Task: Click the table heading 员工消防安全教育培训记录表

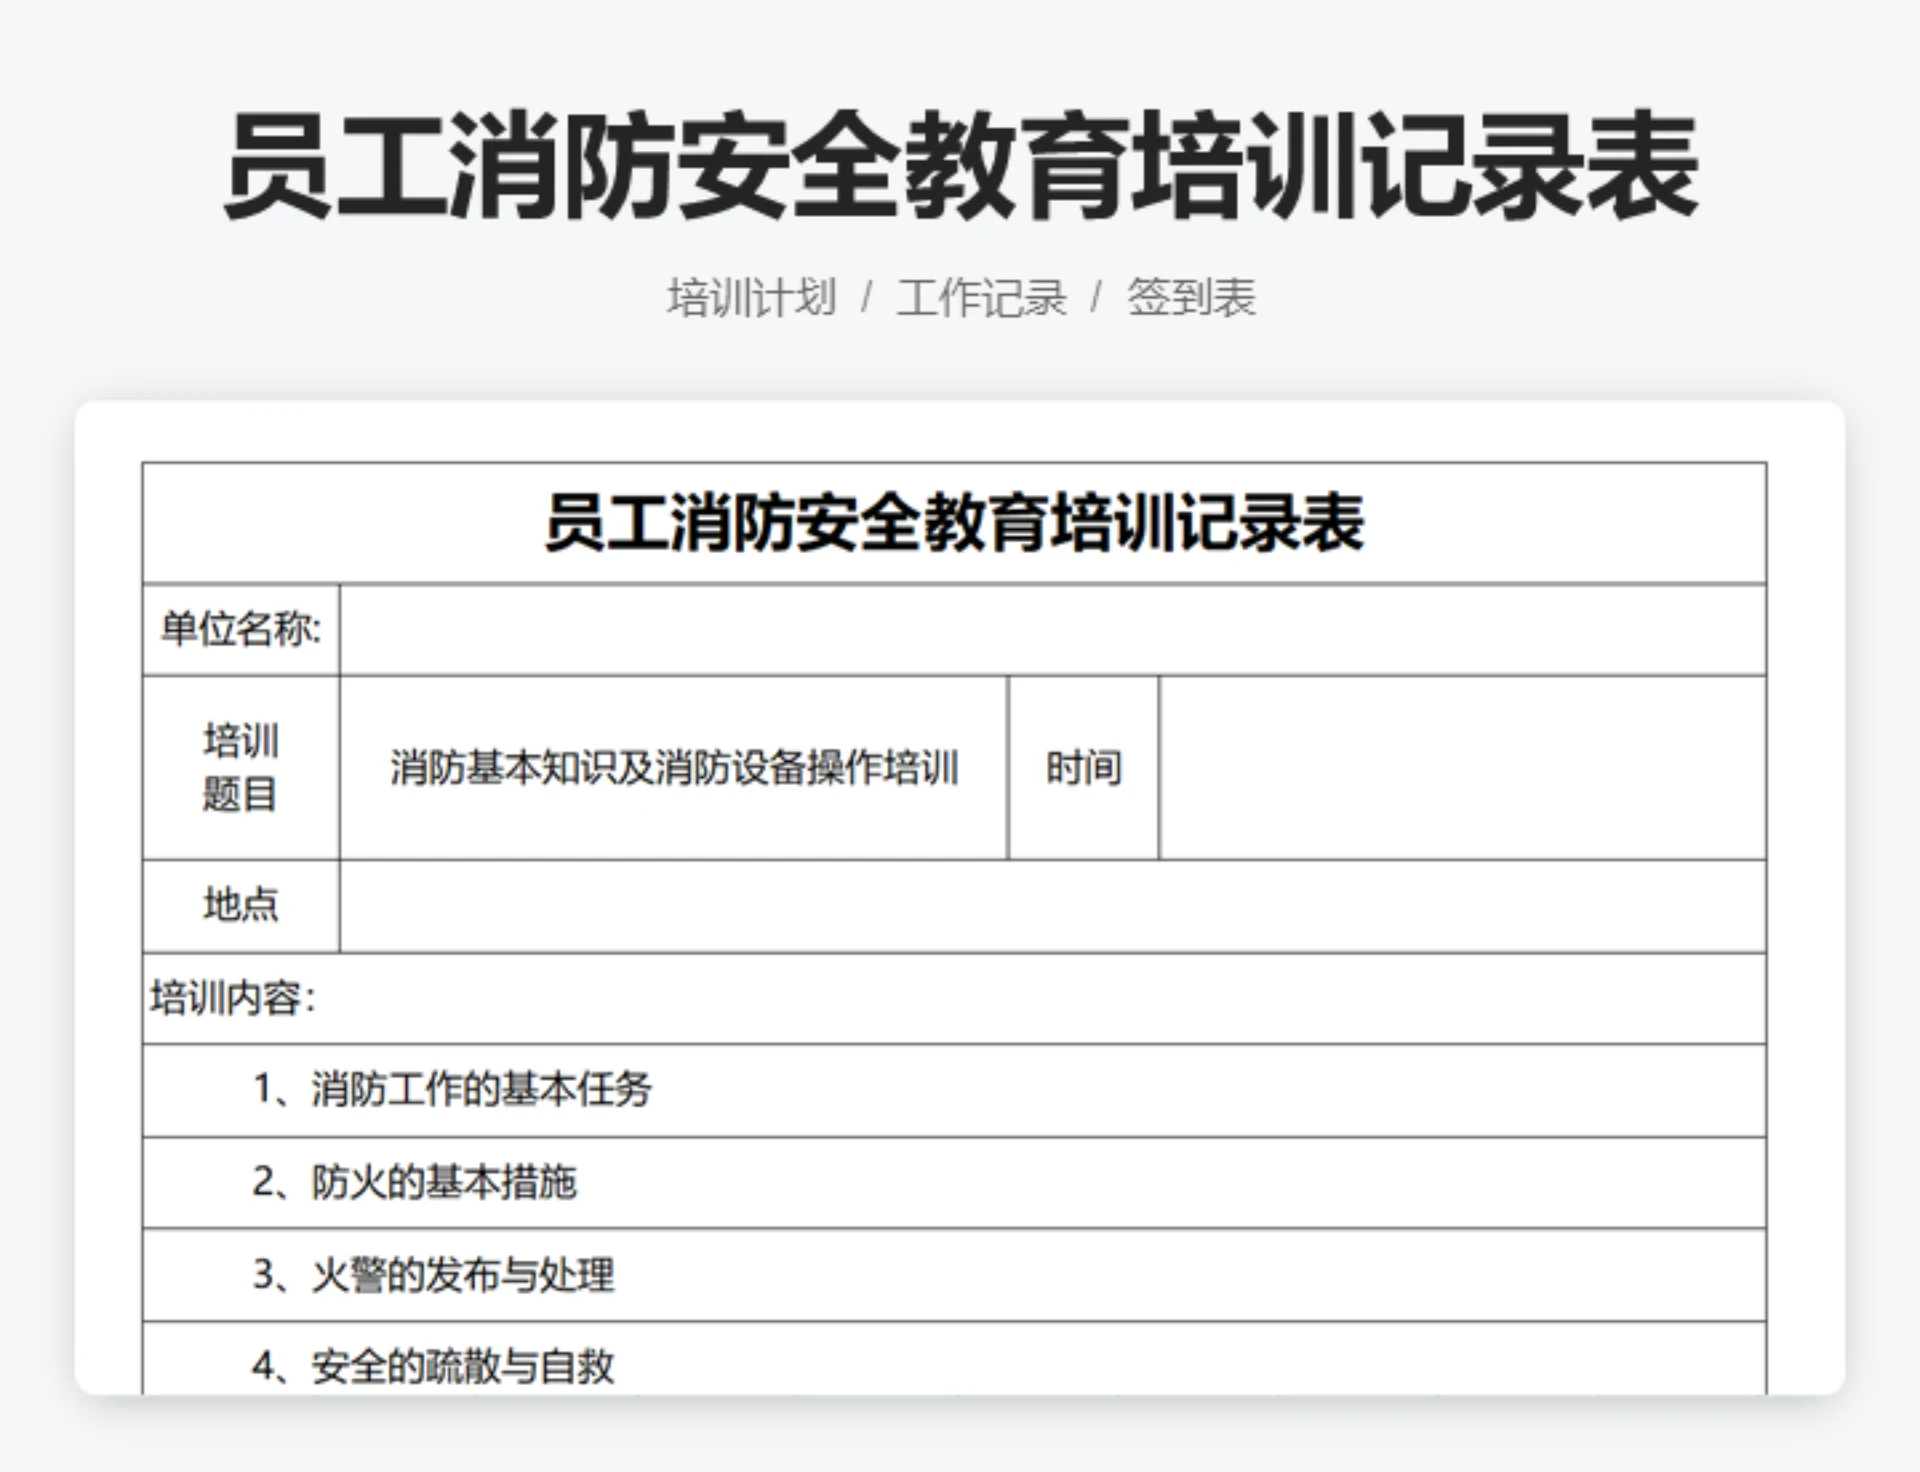Action: coord(954,523)
